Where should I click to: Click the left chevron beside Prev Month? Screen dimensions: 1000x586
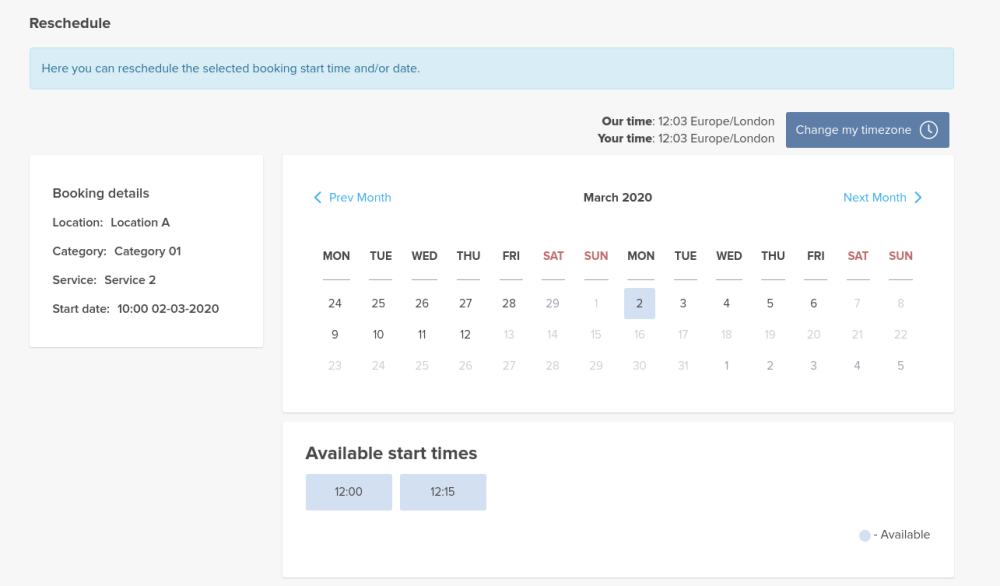point(318,198)
